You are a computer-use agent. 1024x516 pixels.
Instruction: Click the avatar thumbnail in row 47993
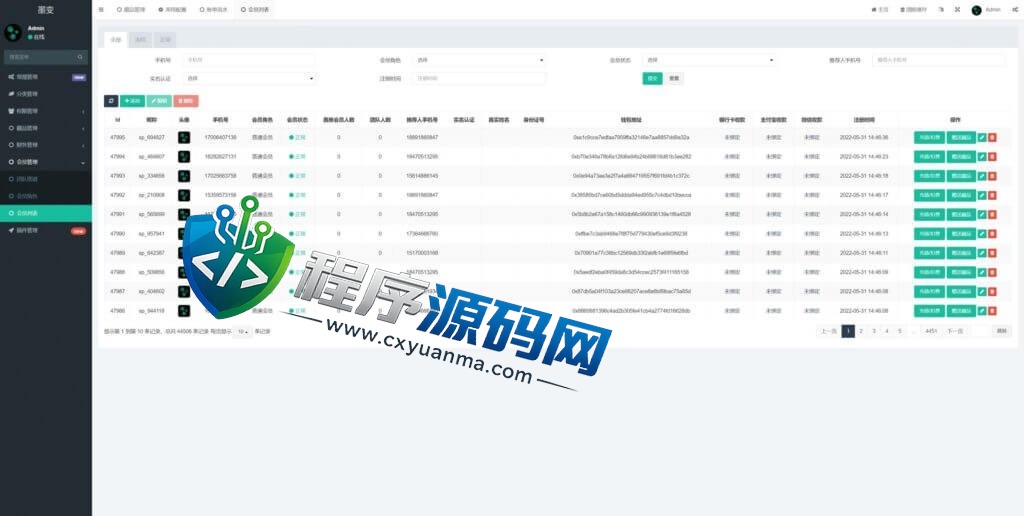coord(184,176)
